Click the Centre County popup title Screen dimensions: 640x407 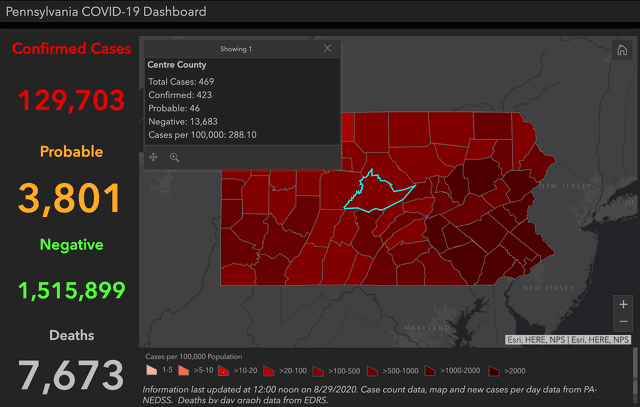click(x=177, y=65)
